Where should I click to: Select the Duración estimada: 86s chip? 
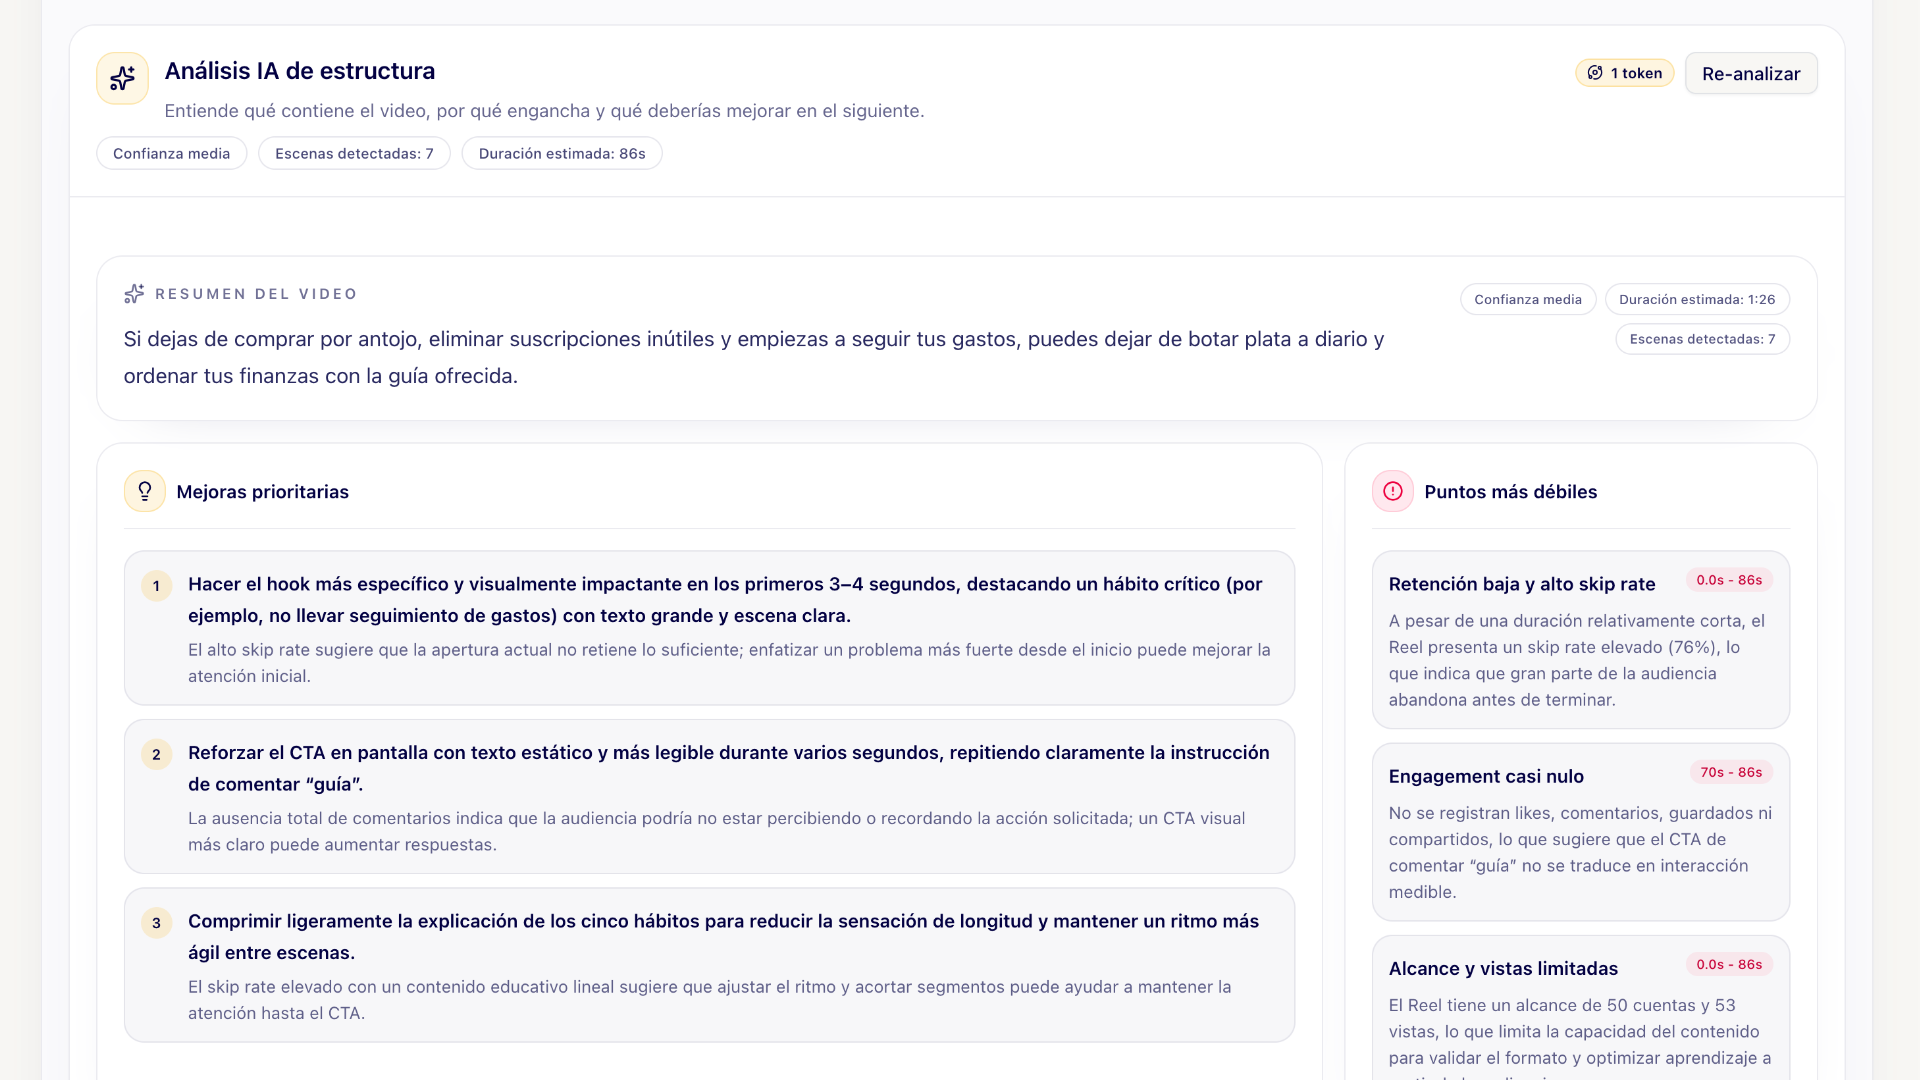coord(562,153)
